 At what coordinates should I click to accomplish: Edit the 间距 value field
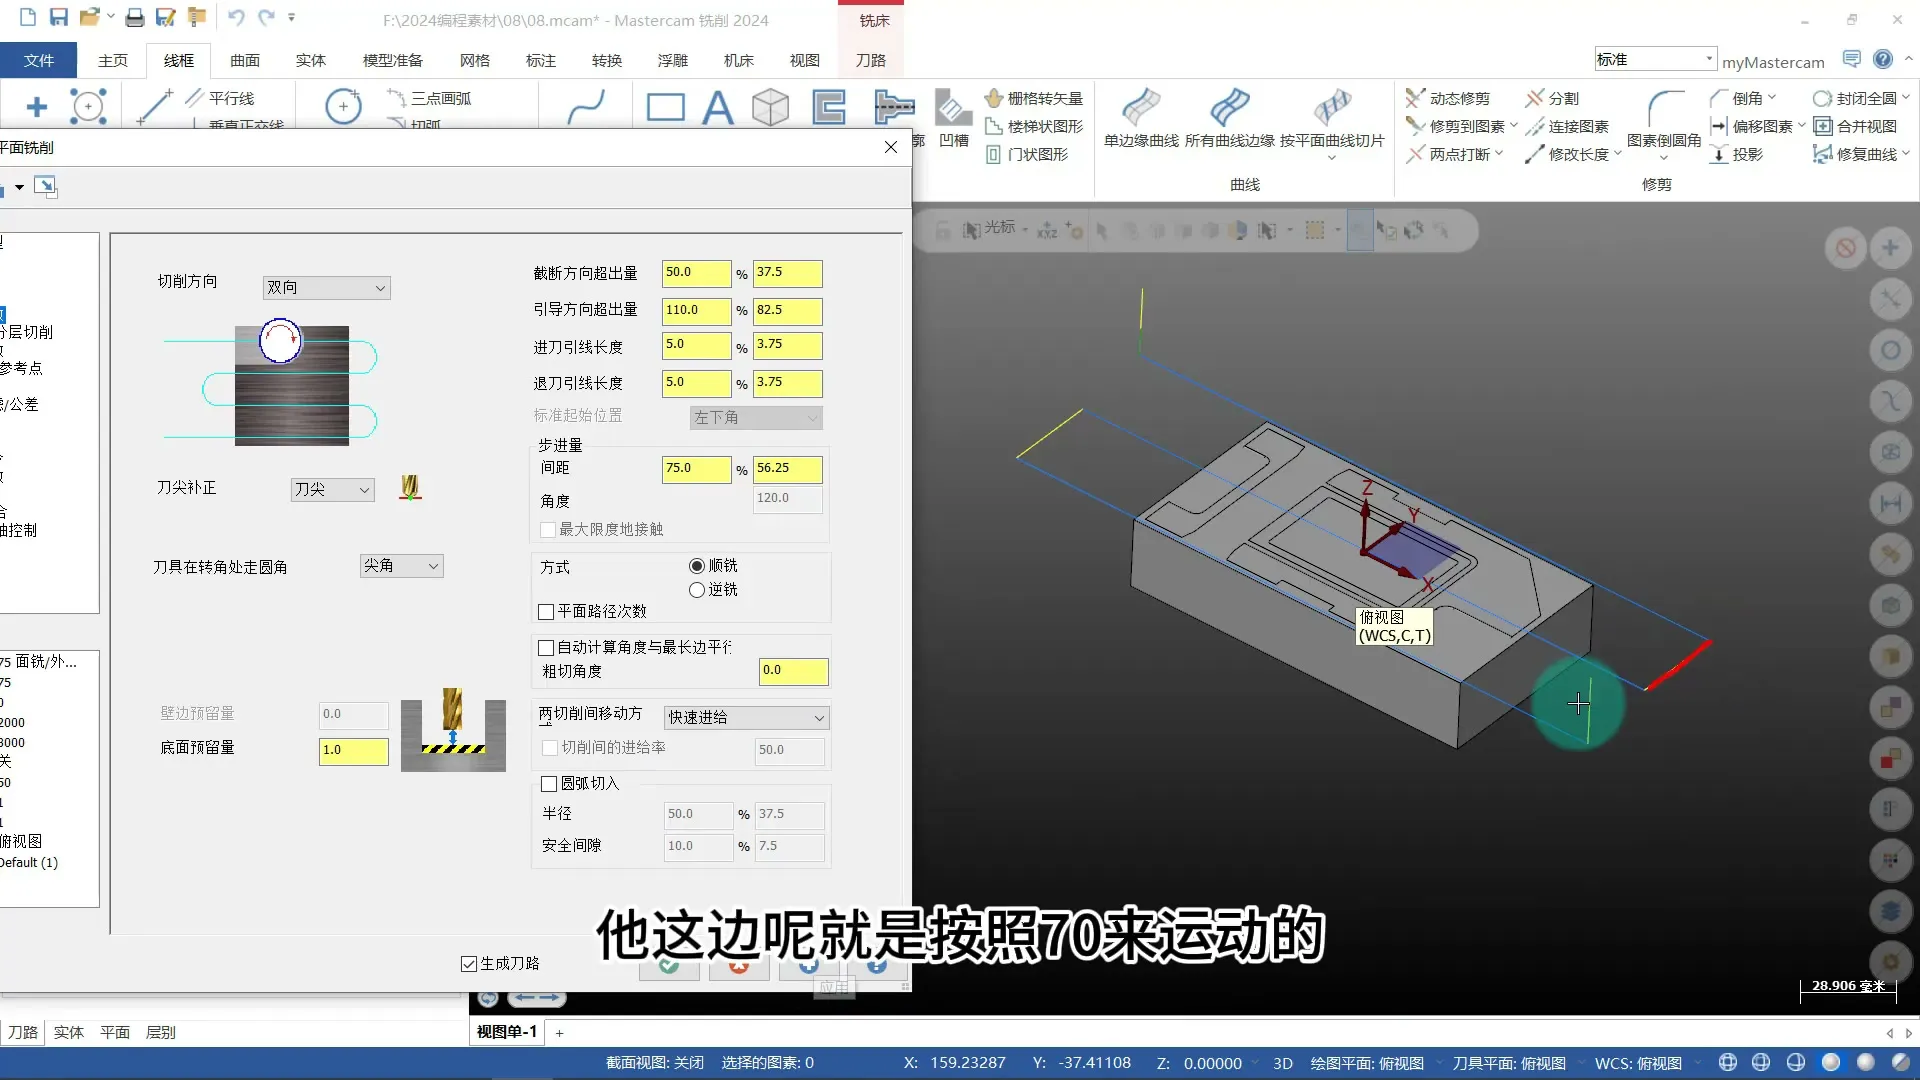[696, 468]
